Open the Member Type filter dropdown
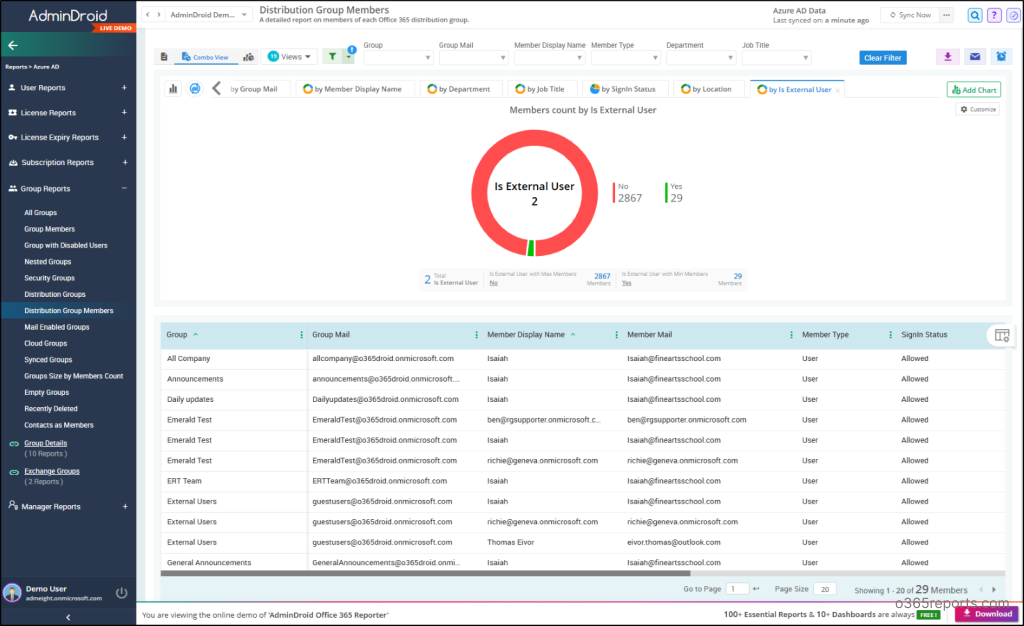This screenshot has width=1024, height=626. pos(625,57)
